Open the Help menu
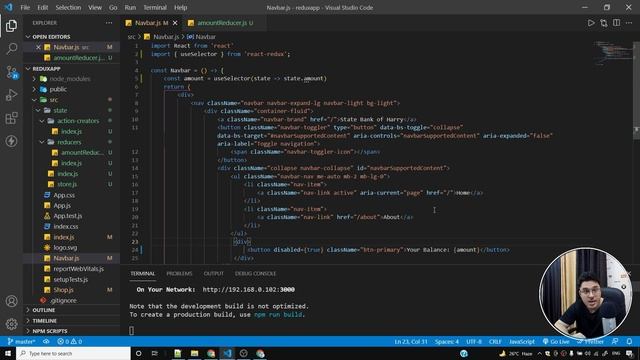The width and height of the screenshot is (640, 360). coord(180,7)
